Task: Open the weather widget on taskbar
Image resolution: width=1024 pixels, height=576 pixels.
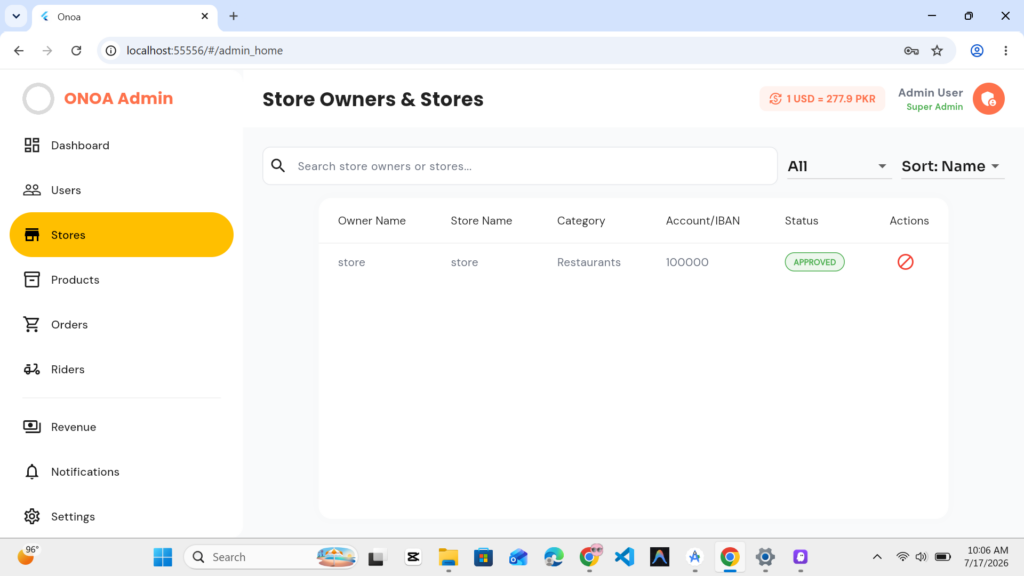Action: tap(27, 556)
